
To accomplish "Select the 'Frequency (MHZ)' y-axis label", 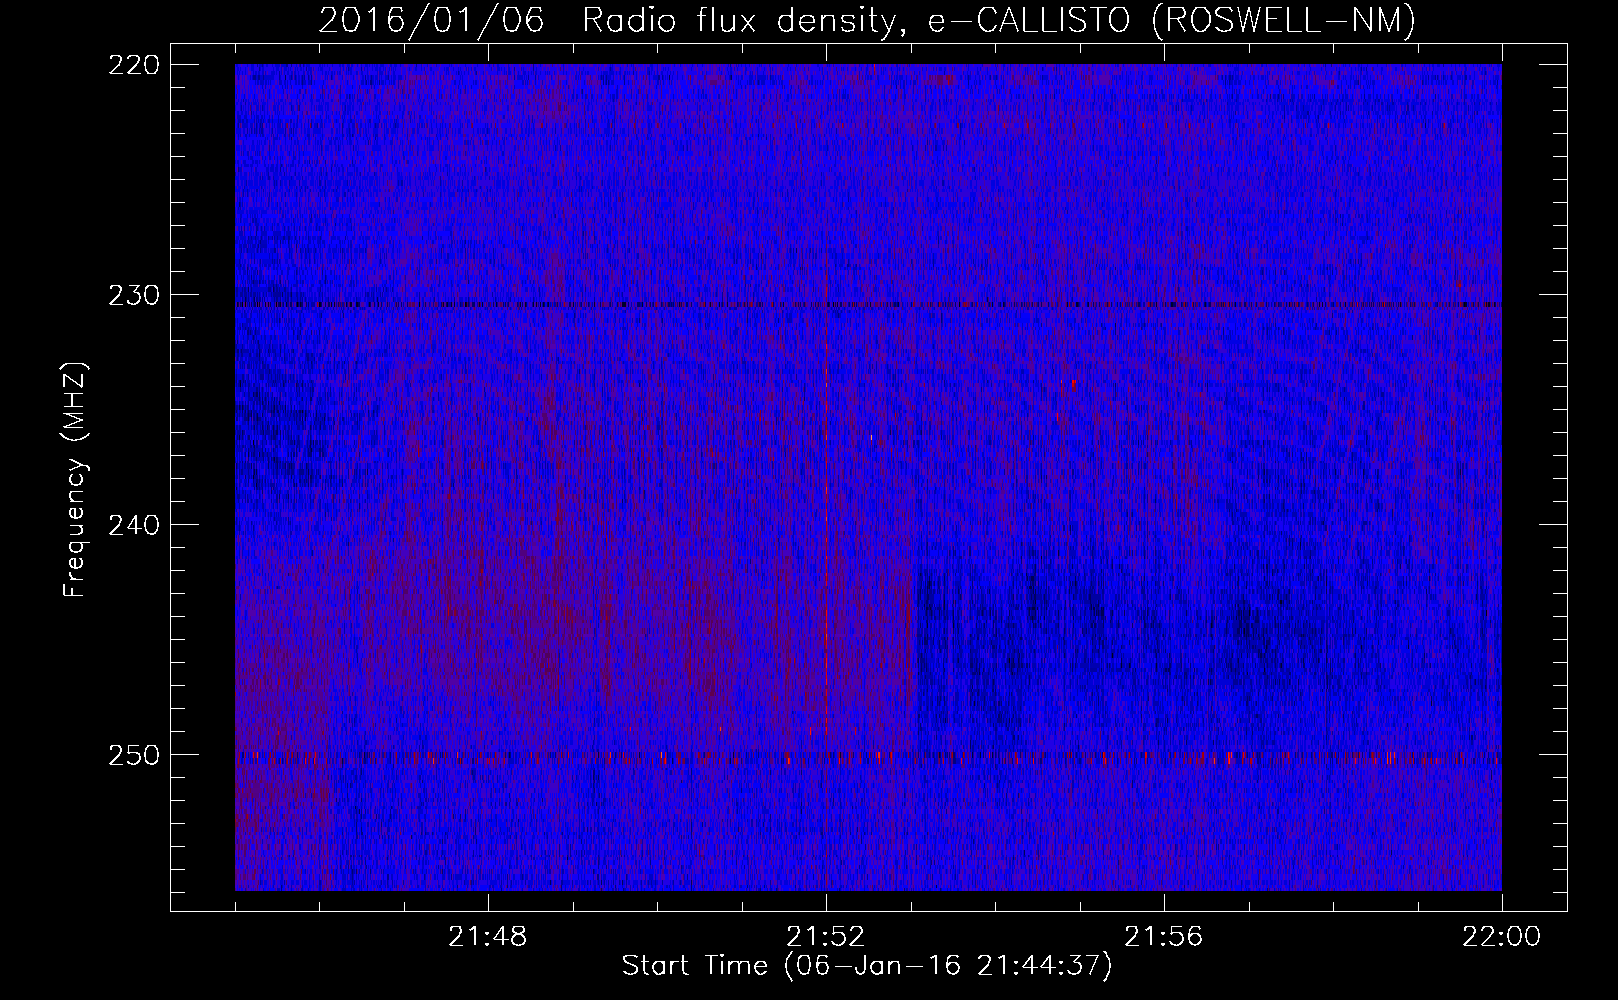I will (75, 479).
